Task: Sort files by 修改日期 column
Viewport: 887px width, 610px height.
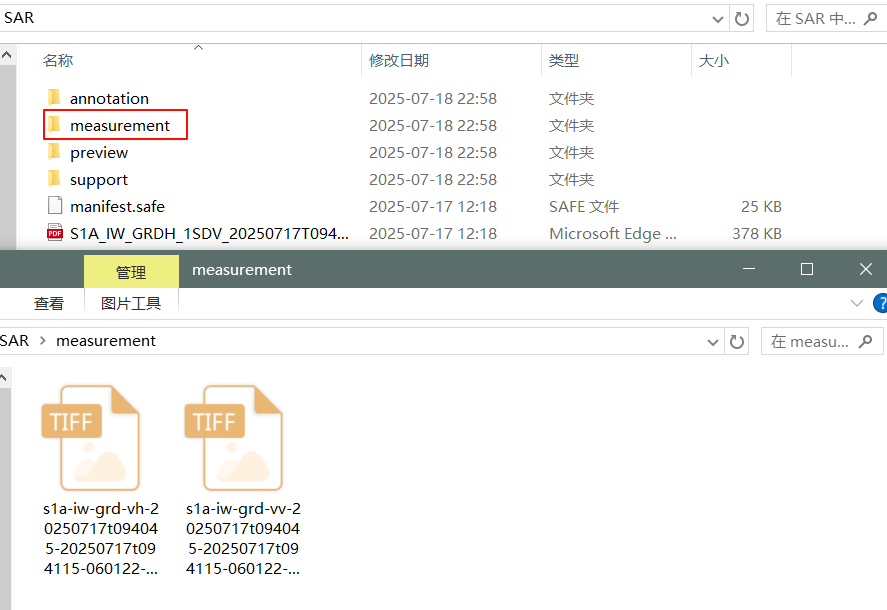Action: pos(400,60)
